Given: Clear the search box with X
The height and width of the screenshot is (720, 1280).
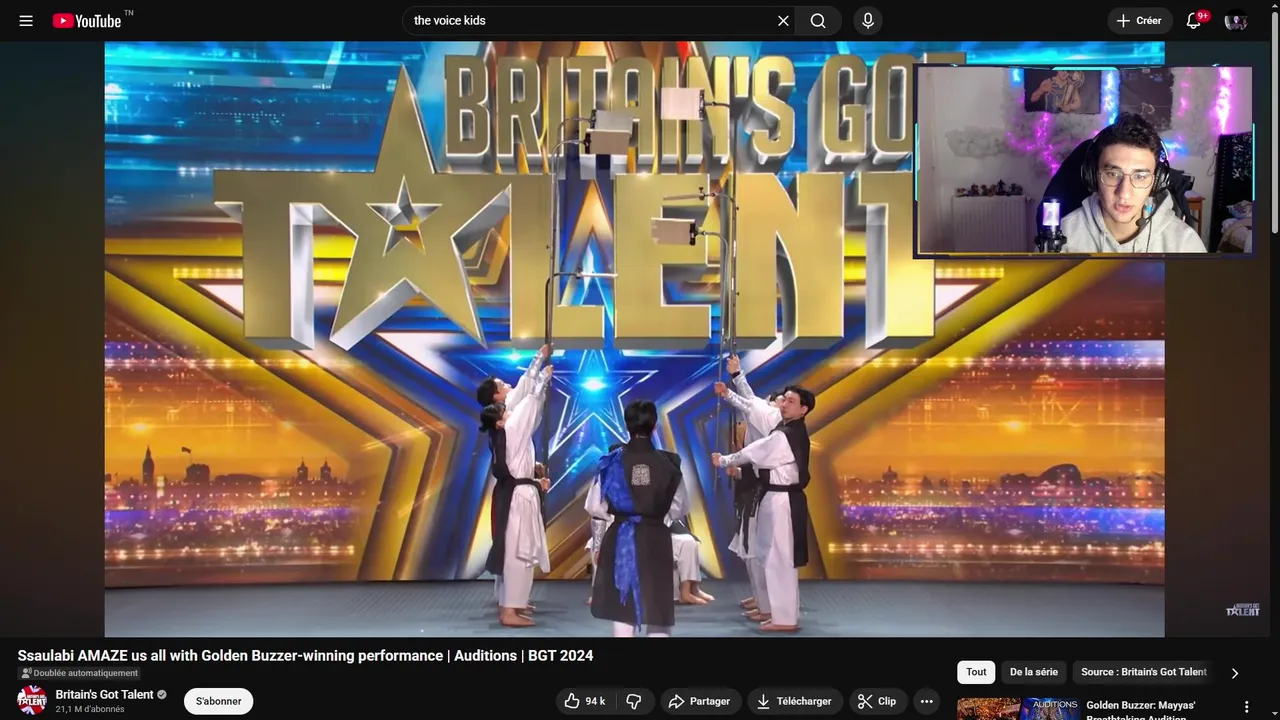Looking at the screenshot, I should pyautogui.click(x=783, y=20).
